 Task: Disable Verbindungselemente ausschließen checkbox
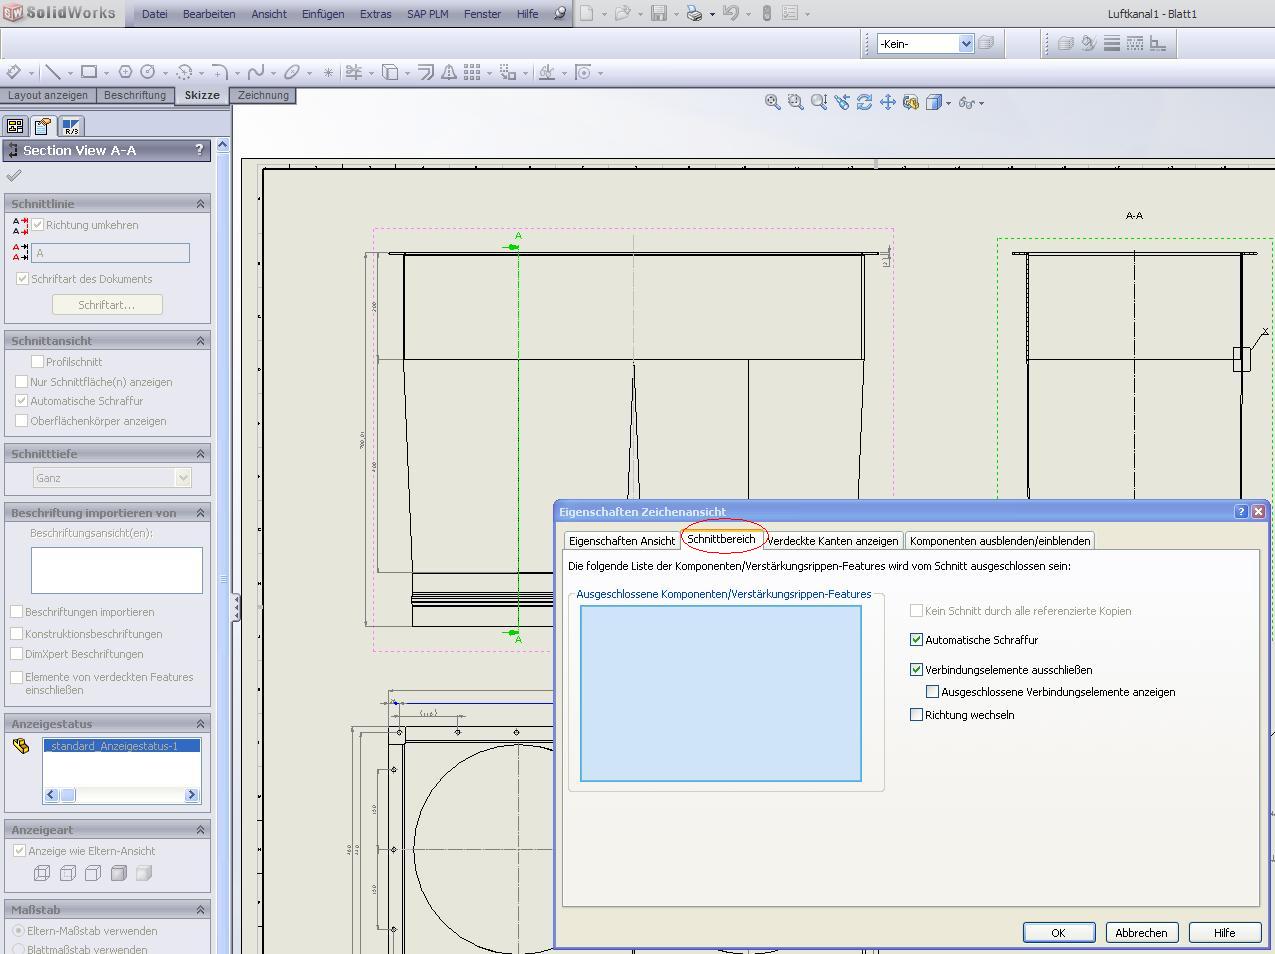(x=916, y=670)
